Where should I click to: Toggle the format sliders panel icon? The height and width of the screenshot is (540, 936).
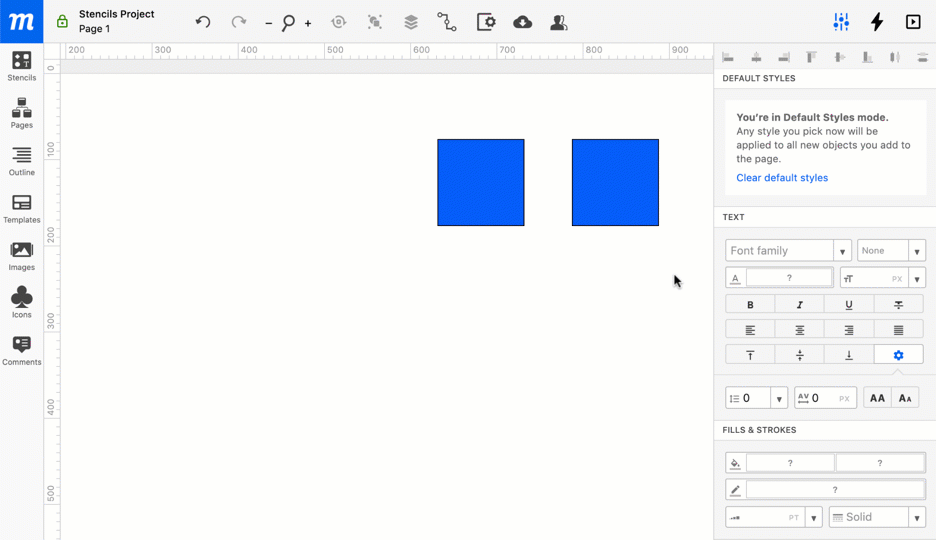(x=841, y=22)
